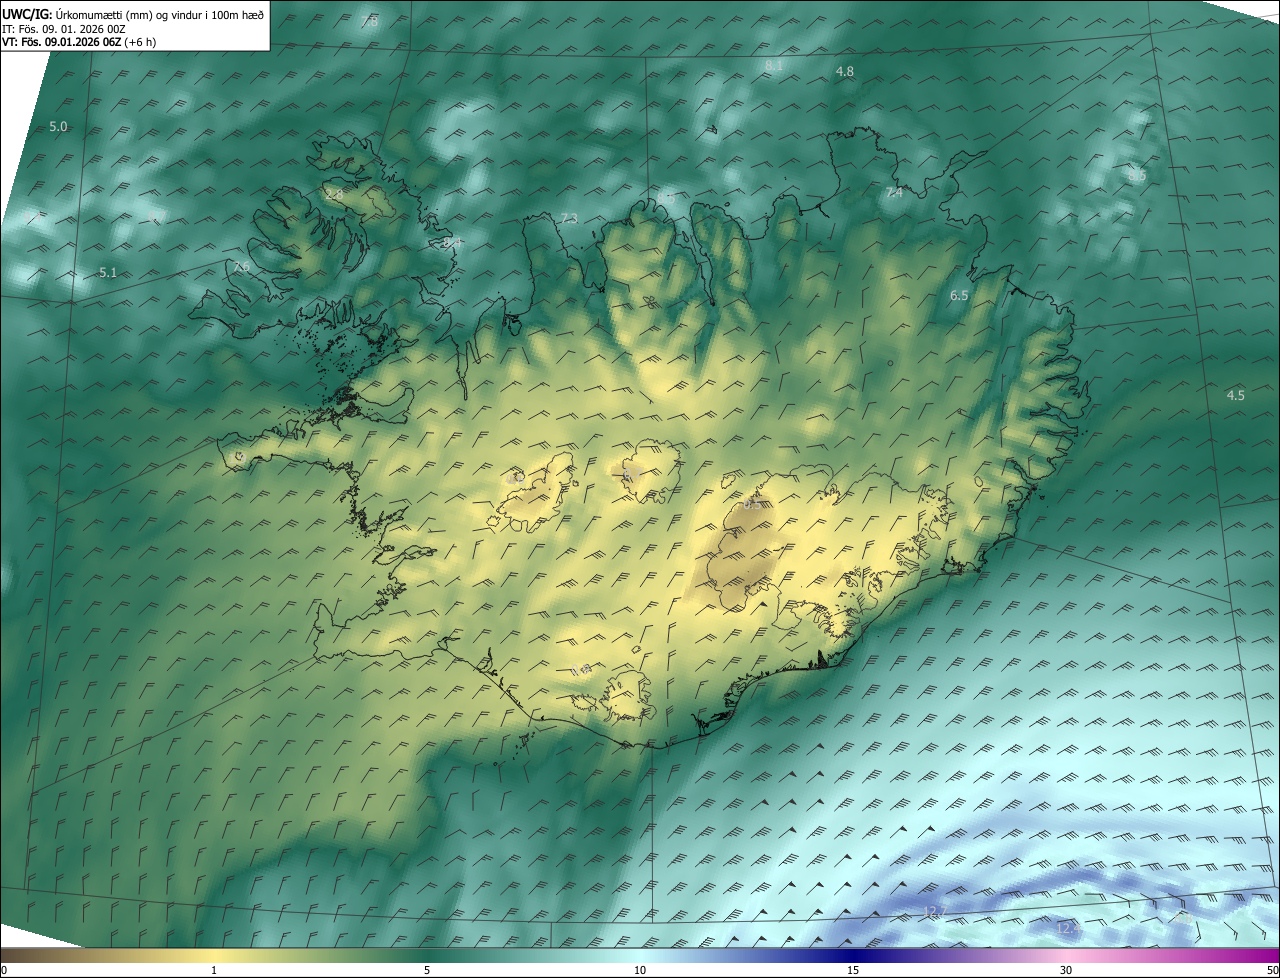Click the title 'Úrkomumætti (mm) og vindur í 100m hæð'
Image resolution: width=1280 pixels, height=978 pixels.
[159, 14]
